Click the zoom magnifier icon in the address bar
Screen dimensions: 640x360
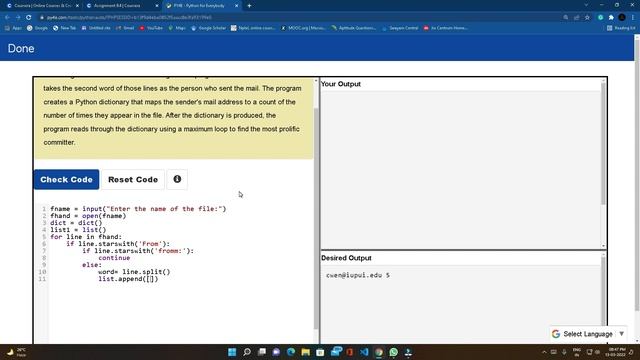566,18
